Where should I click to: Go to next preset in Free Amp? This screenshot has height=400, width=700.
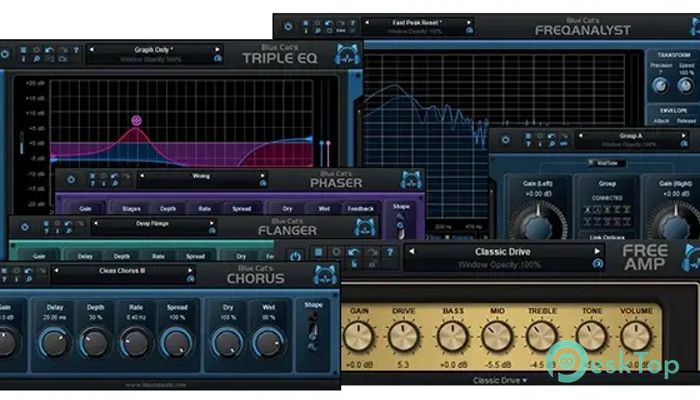pyautogui.click(x=597, y=252)
